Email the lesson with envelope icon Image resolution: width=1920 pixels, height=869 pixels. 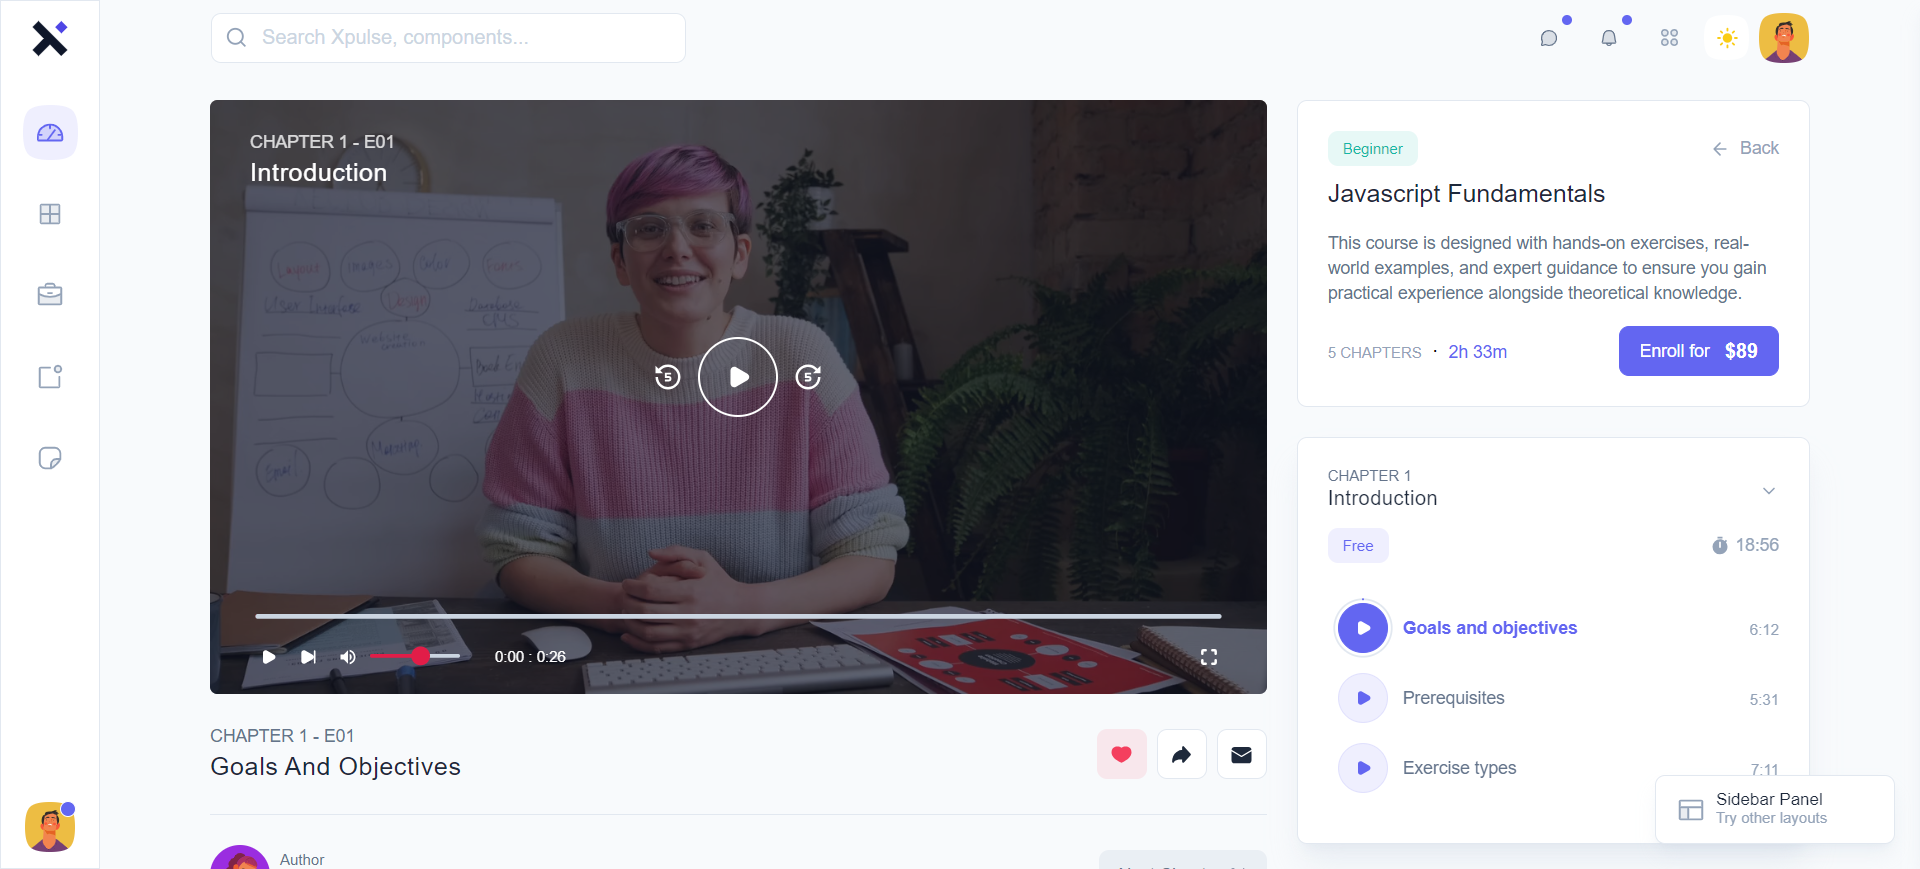pyautogui.click(x=1241, y=755)
